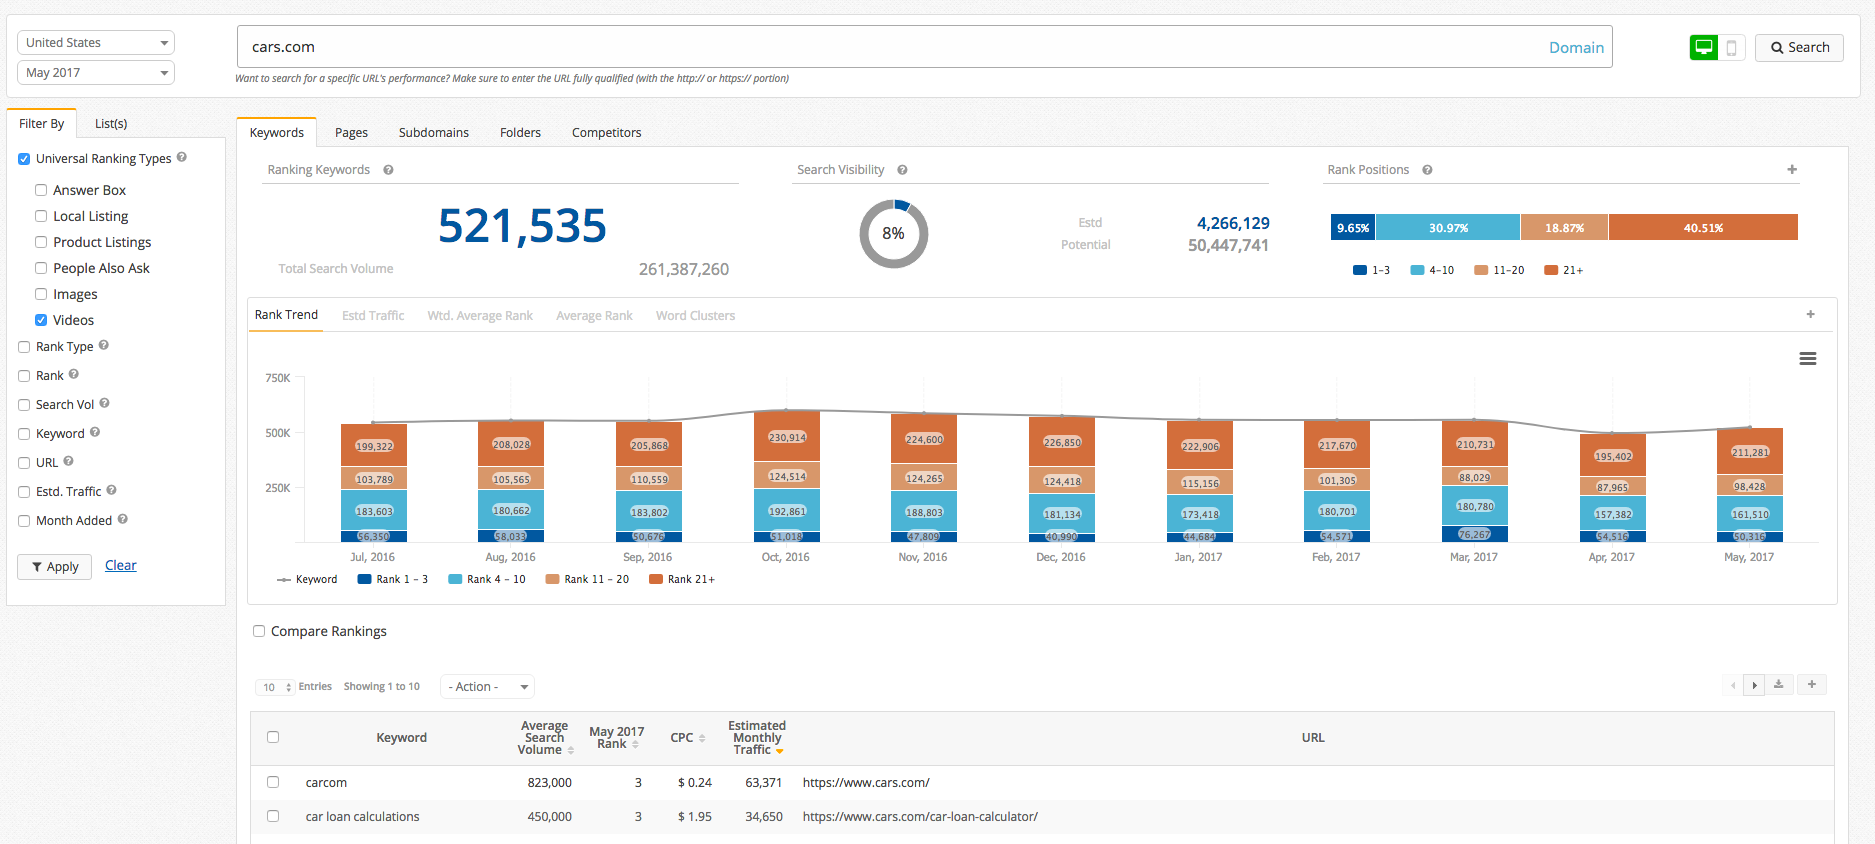Viewport: 1875px width, 844px height.
Task: Click help icon beside Month Added filter
Action: tap(123, 519)
